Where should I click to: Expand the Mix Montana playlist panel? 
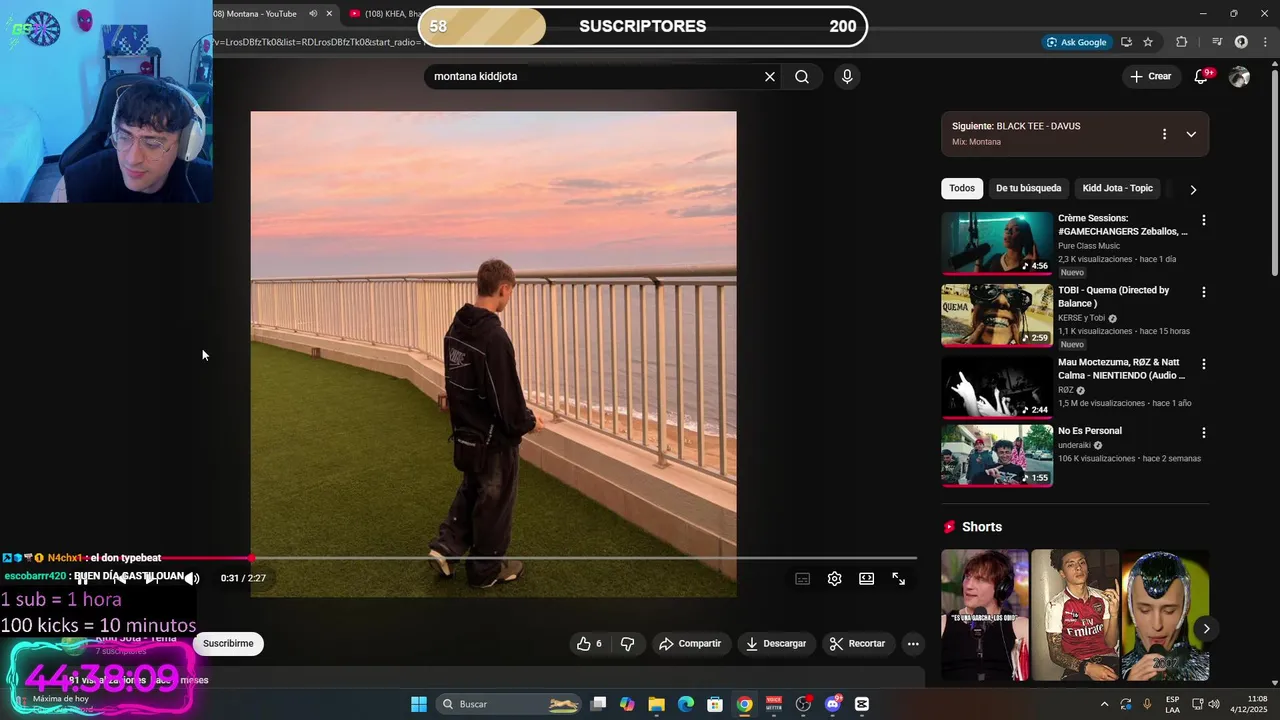tap(1191, 134)
